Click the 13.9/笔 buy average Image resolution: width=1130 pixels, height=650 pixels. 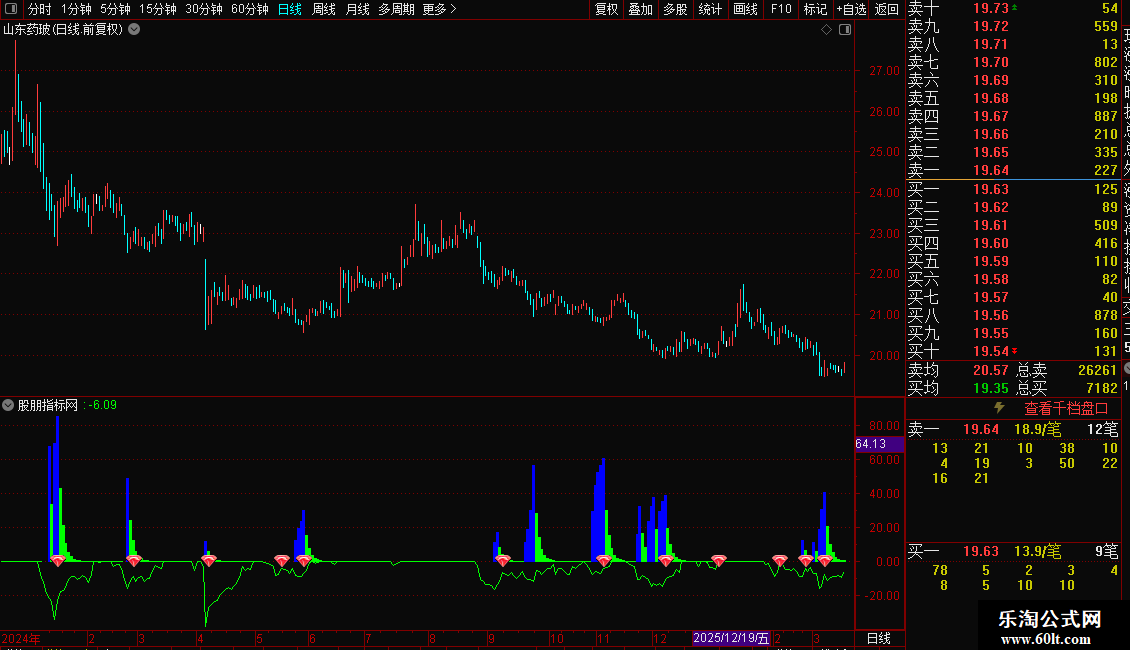point(1038,551)
